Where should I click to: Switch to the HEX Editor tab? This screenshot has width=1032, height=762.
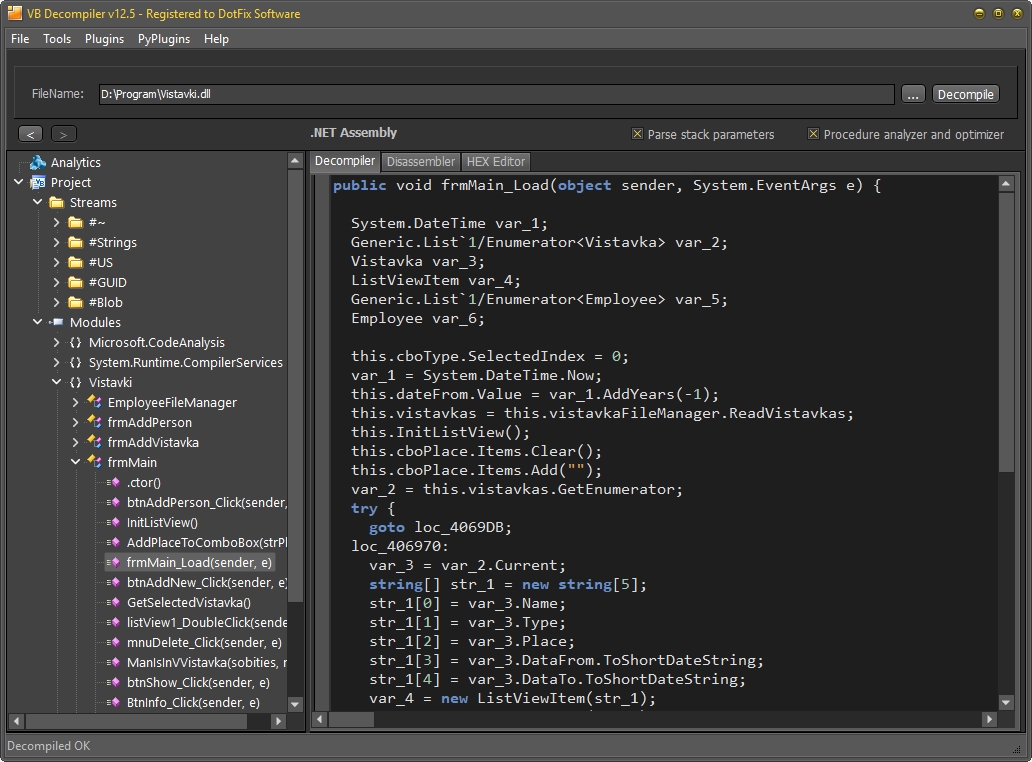[x=496, y=161]
